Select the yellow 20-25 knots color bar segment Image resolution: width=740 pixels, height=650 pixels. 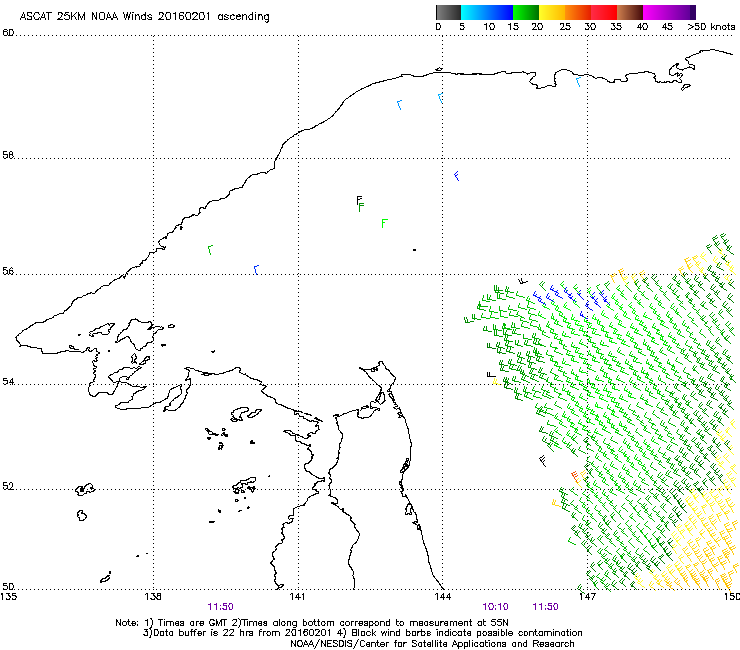pyautogui.click(x=552, y=12)
